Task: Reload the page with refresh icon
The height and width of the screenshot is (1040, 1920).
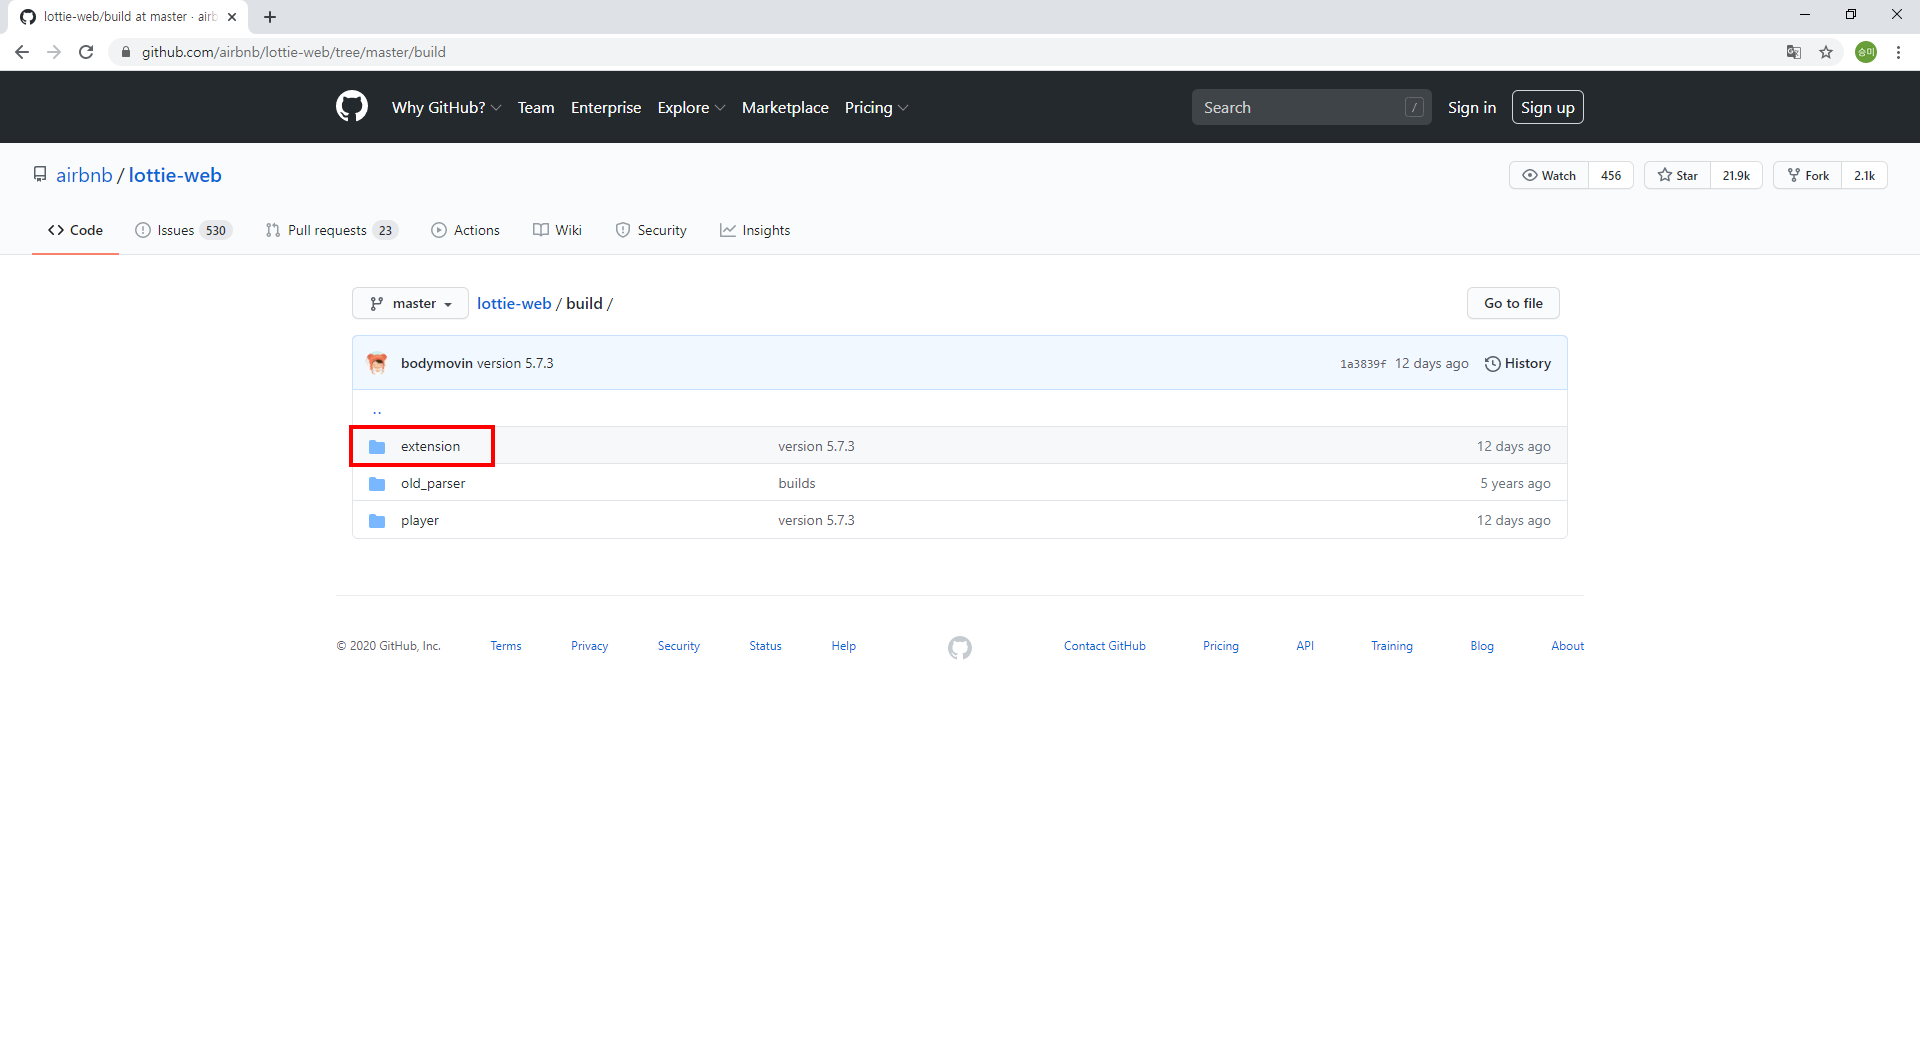Action: pyautogui.click(x=86, y=52)
